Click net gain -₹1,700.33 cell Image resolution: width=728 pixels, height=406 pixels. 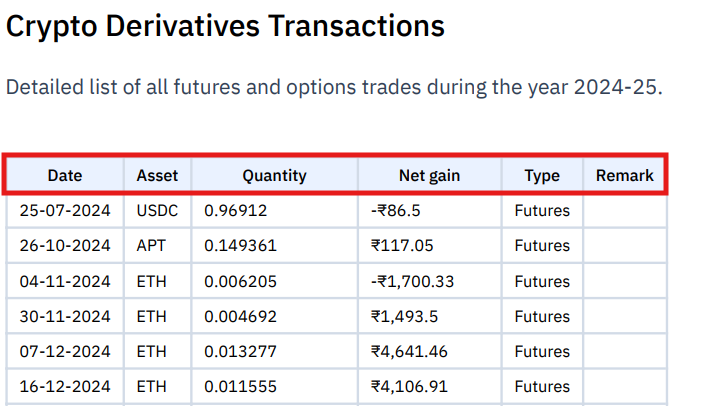click(429, 281)
